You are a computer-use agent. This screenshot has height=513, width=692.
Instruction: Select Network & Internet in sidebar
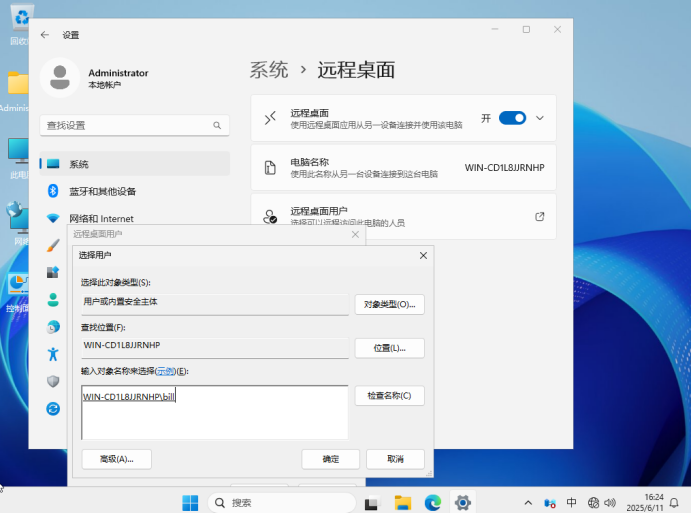click(x=100, y=218)
